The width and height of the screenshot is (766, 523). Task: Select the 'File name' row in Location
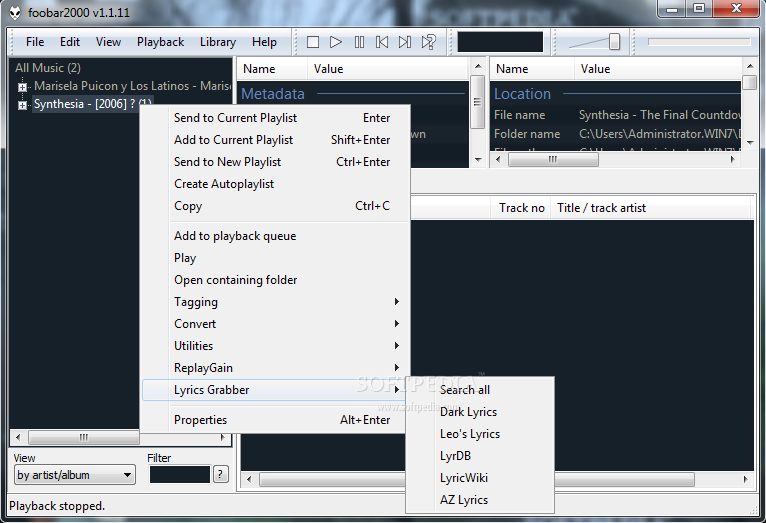616,115
